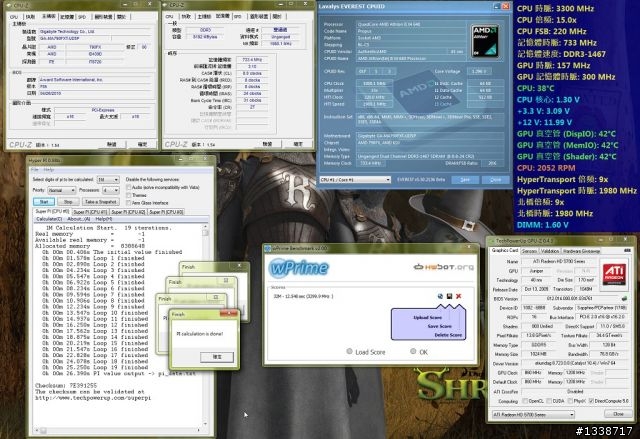Switch to Super PI [CPU #1] tab
640x439 pixels.
click(90, 212)
